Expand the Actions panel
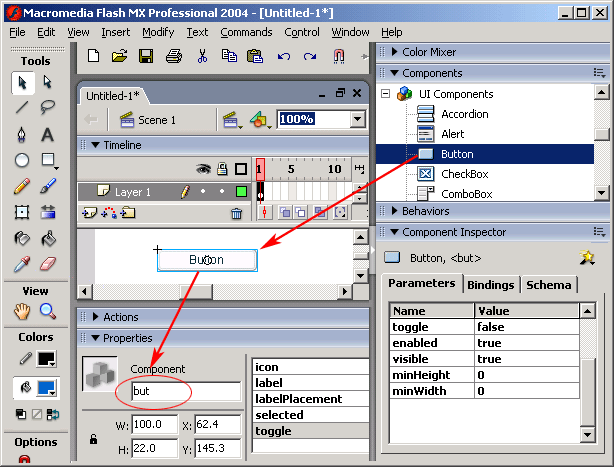 [x=95, y=317]
